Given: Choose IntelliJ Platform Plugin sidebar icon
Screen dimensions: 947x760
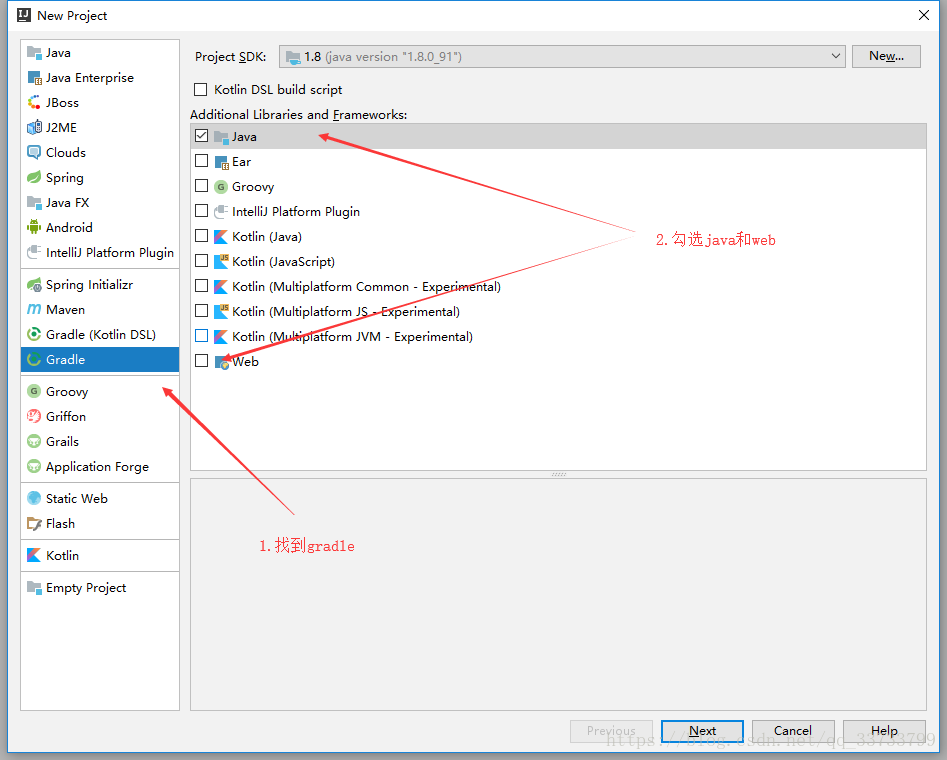Looking at the screenshot, I should 34,253.
